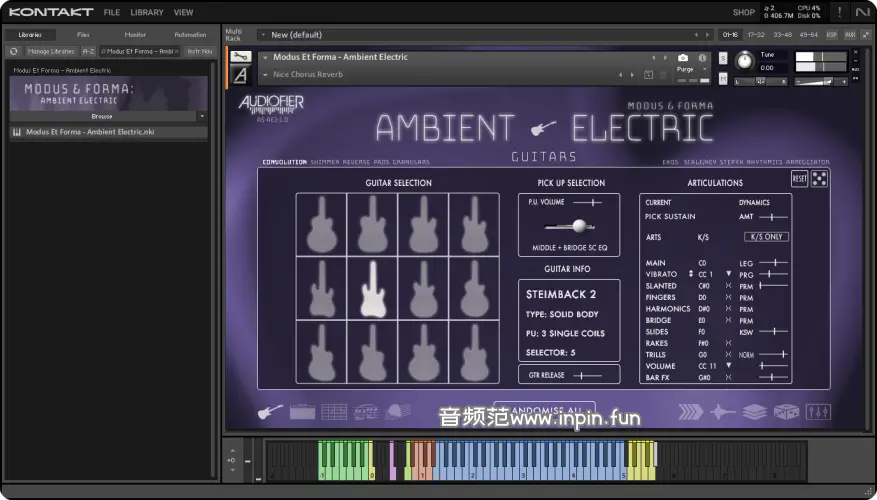Click the dice randomize icon near Reset
877x500 pixels.
[819, 179]
